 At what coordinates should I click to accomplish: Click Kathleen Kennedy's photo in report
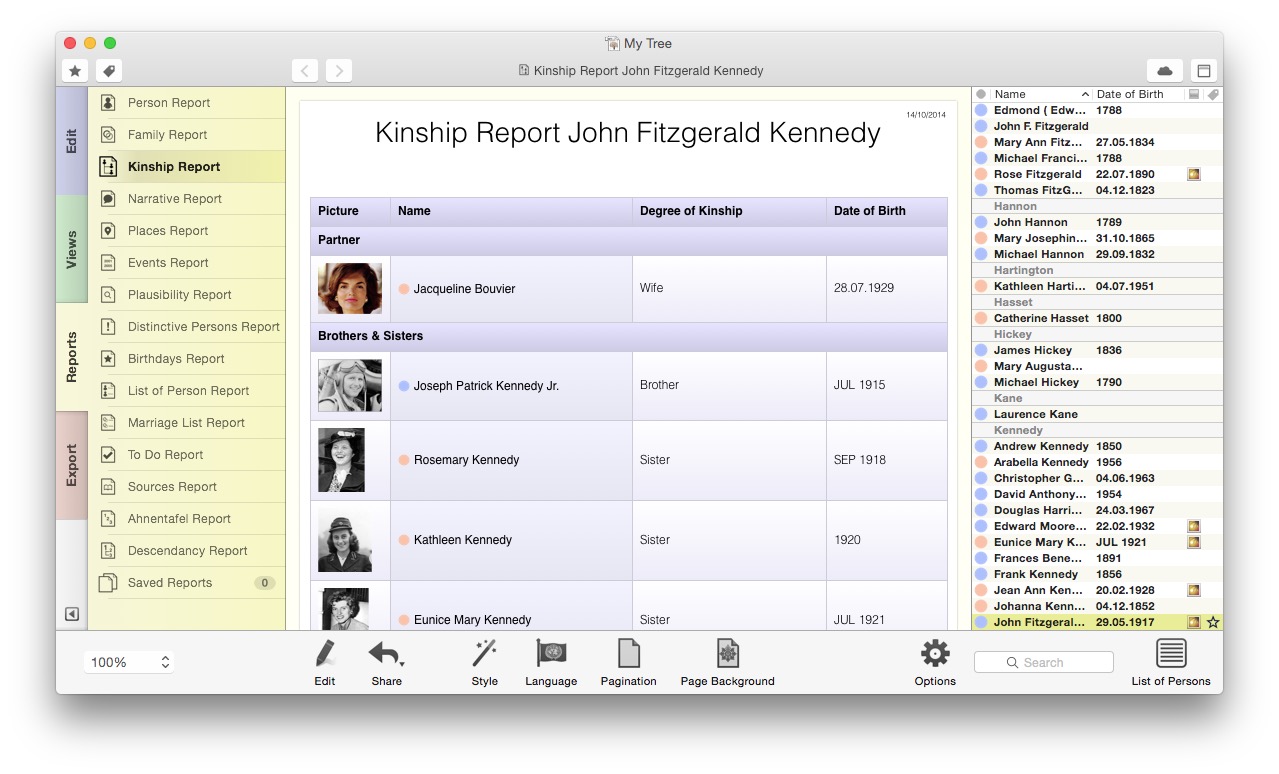click(x=345, y=540)
